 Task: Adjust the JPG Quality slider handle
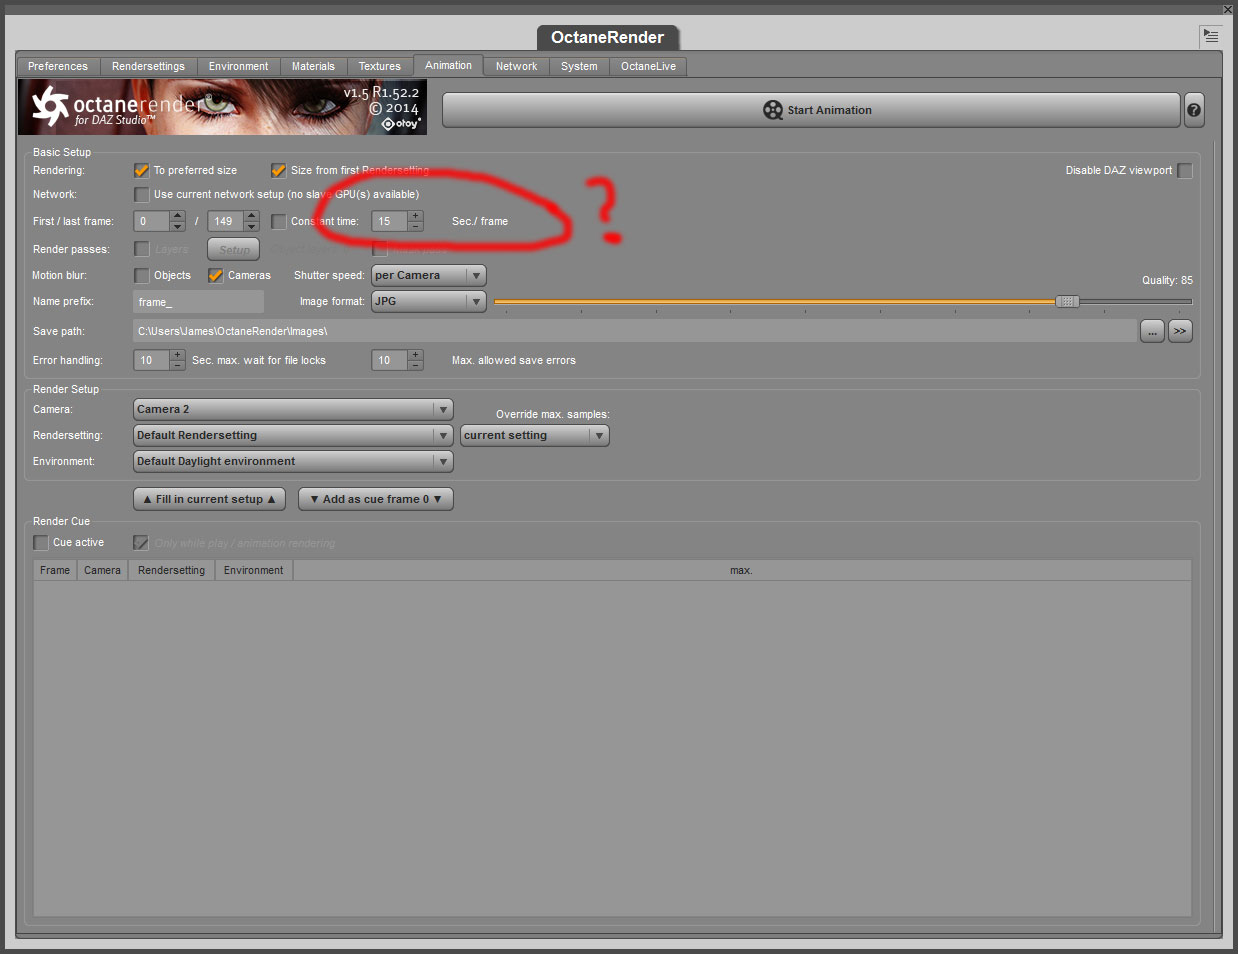click(x=1068, y=301)
